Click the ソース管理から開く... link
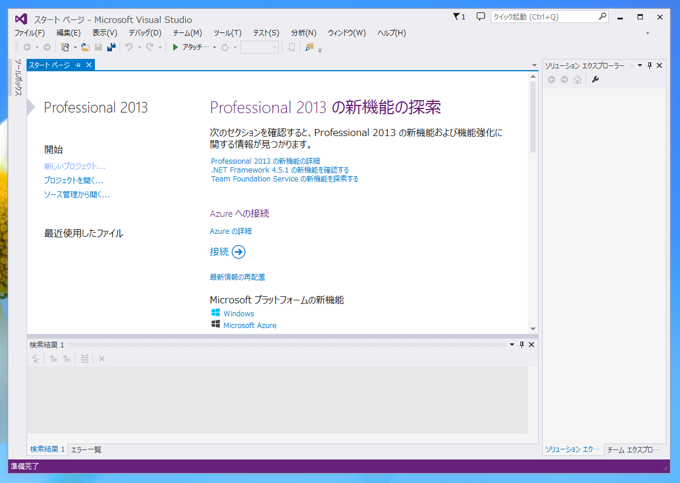Image resolution: width=680 pixels, height=483 pixels. [77, 195]
